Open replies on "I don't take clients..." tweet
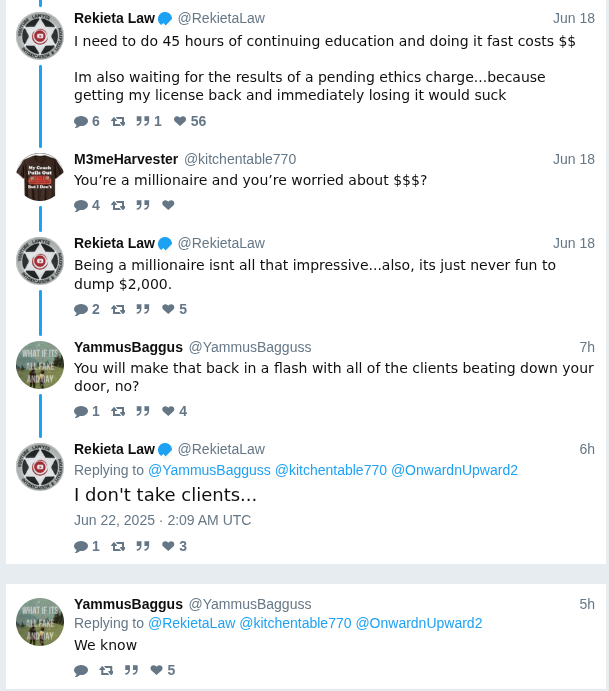The width and height of the screenshot is (609, 691). pos(86,546)
